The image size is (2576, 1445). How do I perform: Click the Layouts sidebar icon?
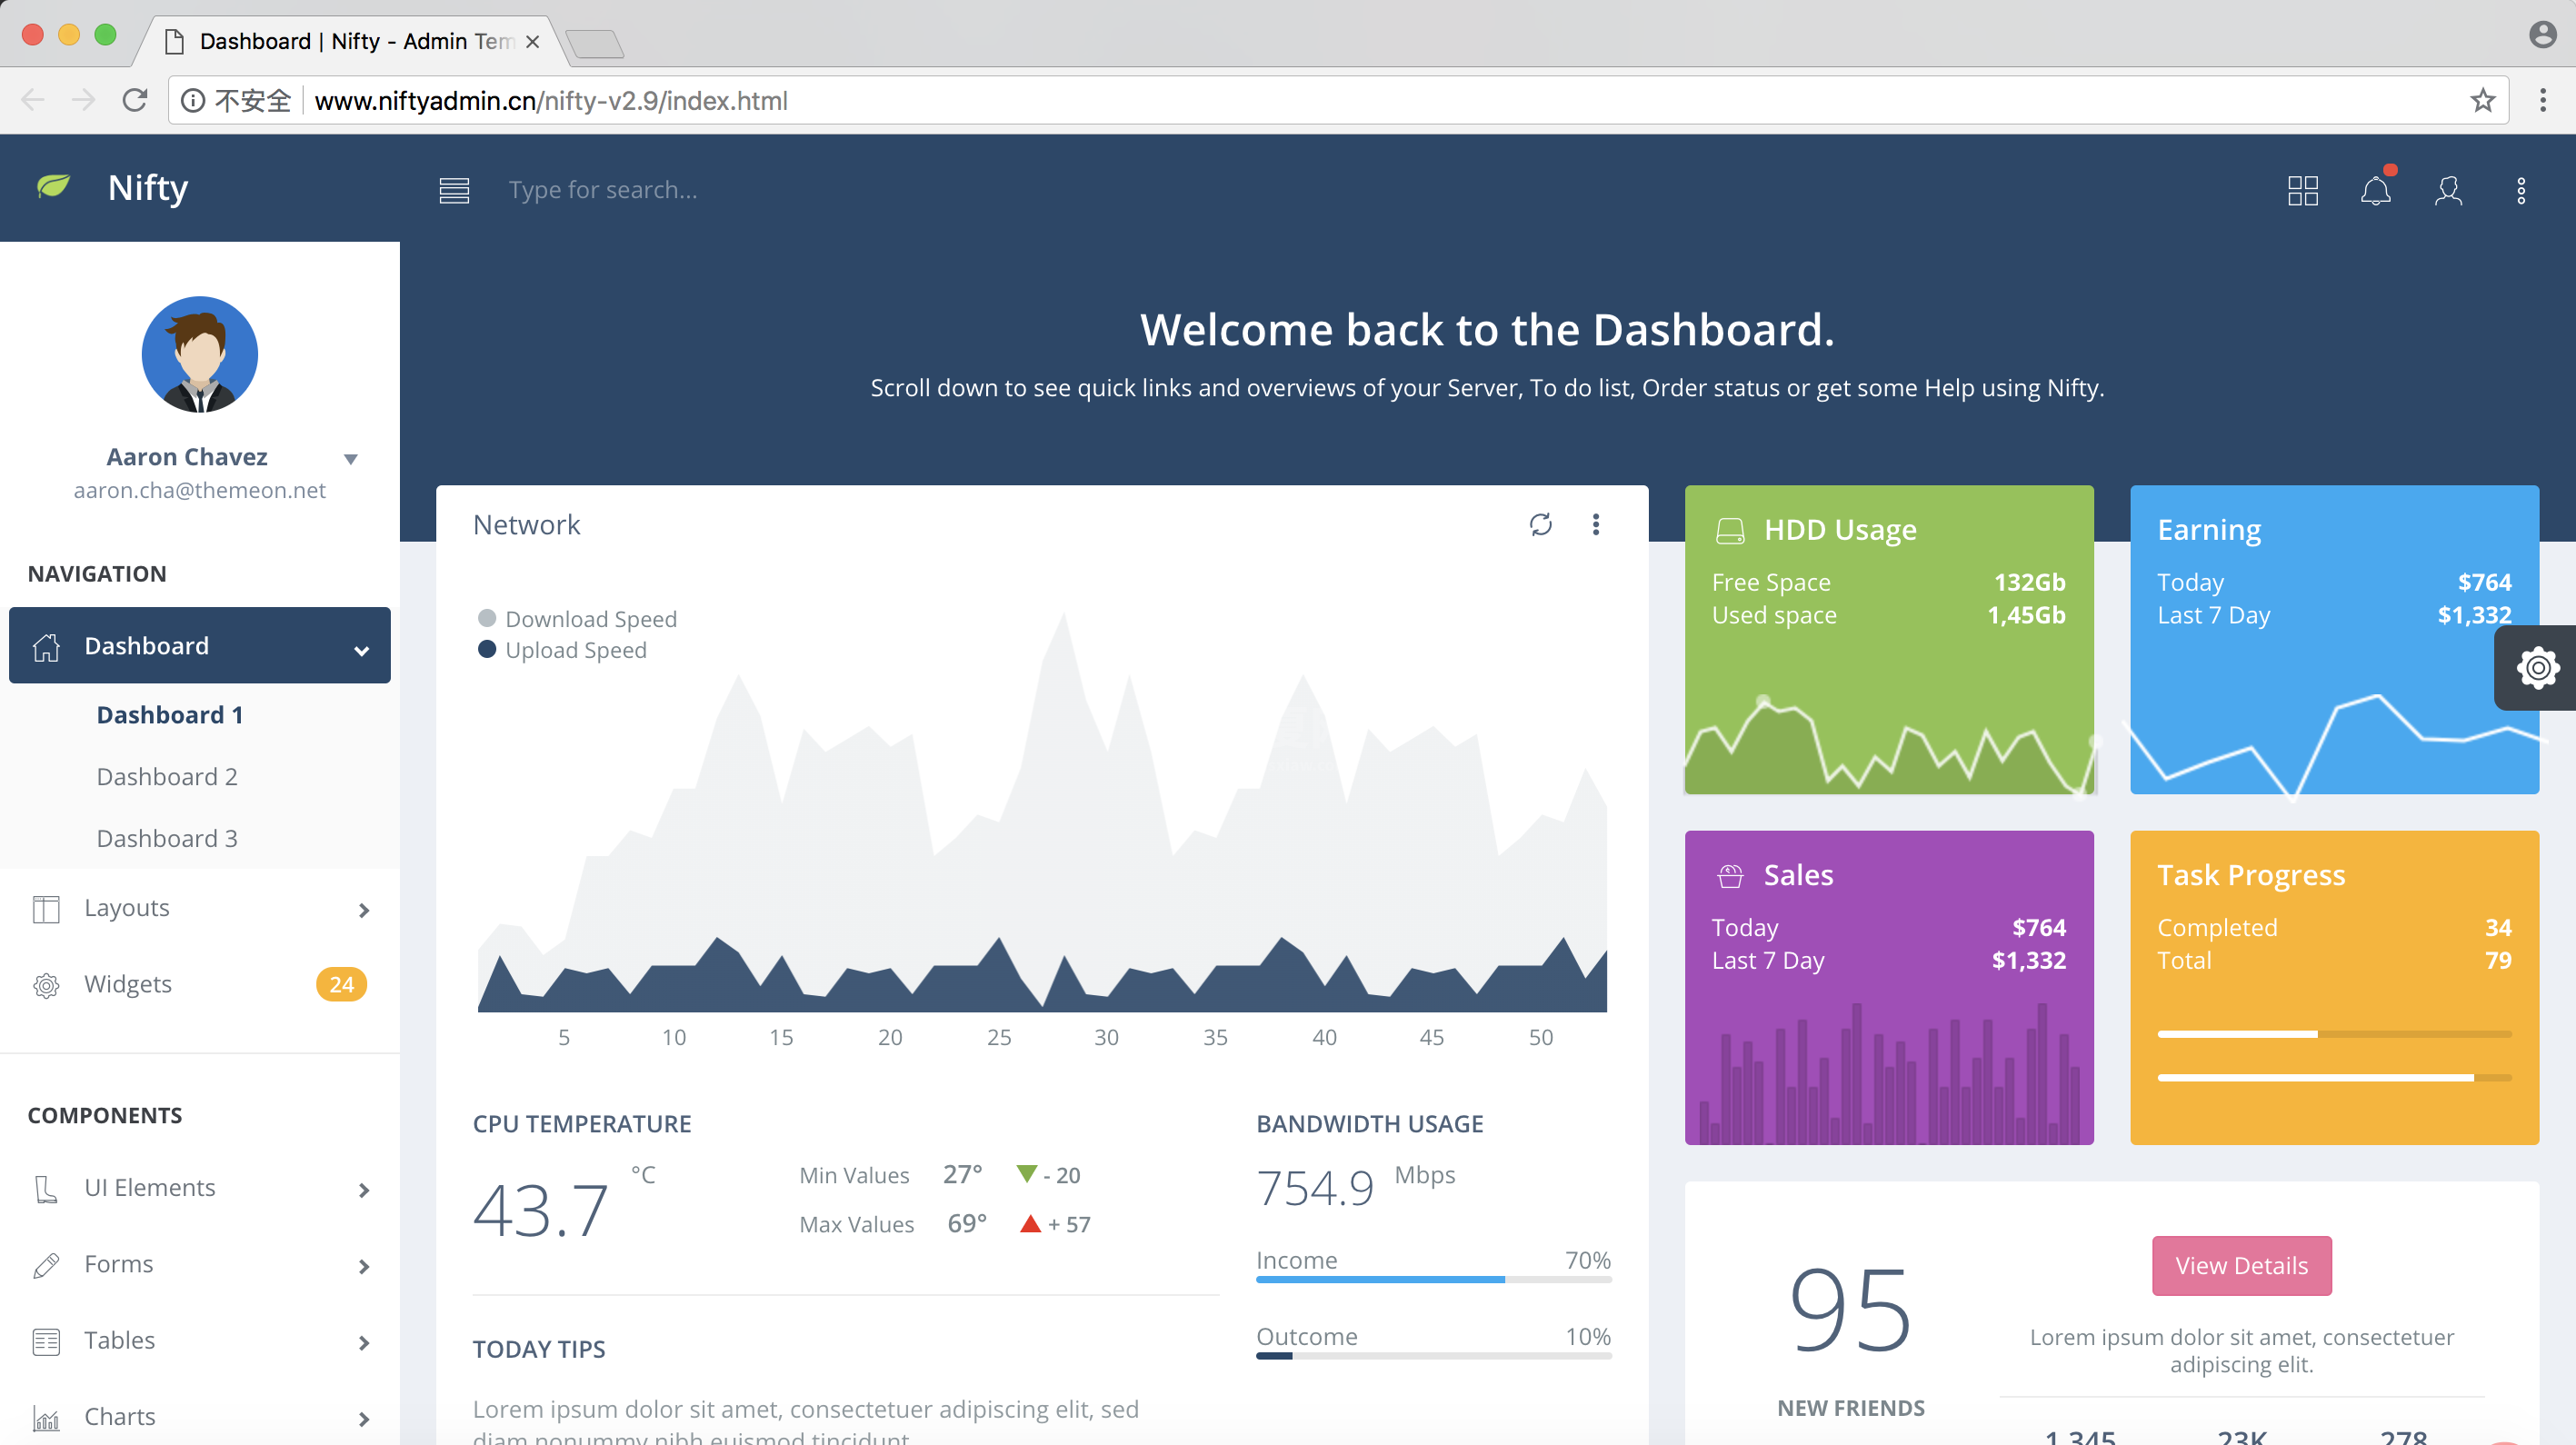pos(46,909)
